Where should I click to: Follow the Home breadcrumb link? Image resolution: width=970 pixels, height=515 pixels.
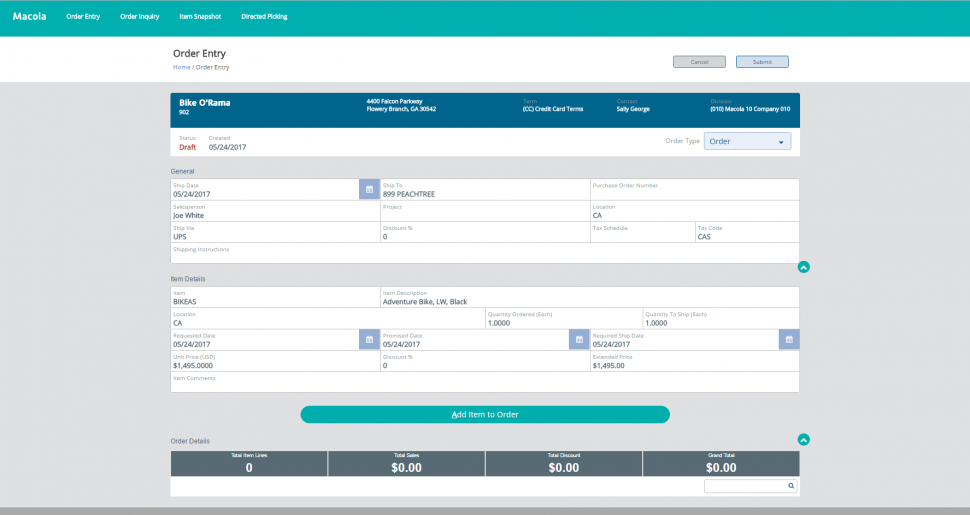pyautogui.click(x=181, y=67)
